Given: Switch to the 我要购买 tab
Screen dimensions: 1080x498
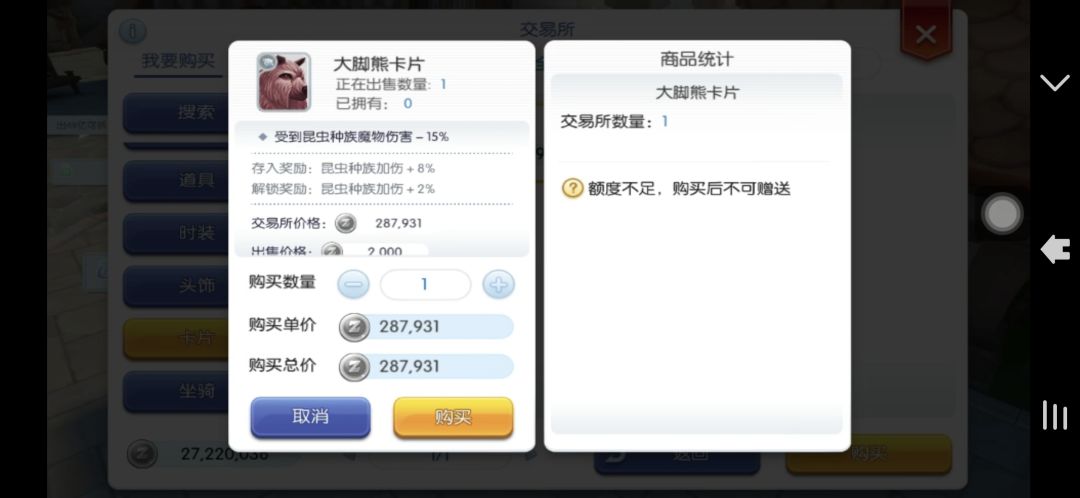Looking at the screenshot, I should pyautogui.click(x=178, y=61).
